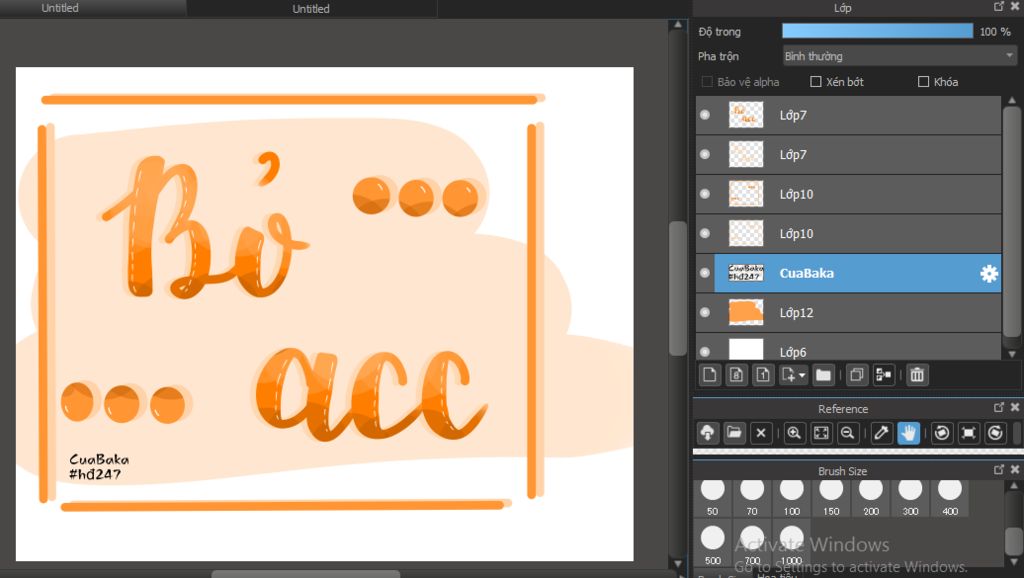The image size is (1024, 578).
Task: Choose brush size 150
Action: [x=831, y=497]
